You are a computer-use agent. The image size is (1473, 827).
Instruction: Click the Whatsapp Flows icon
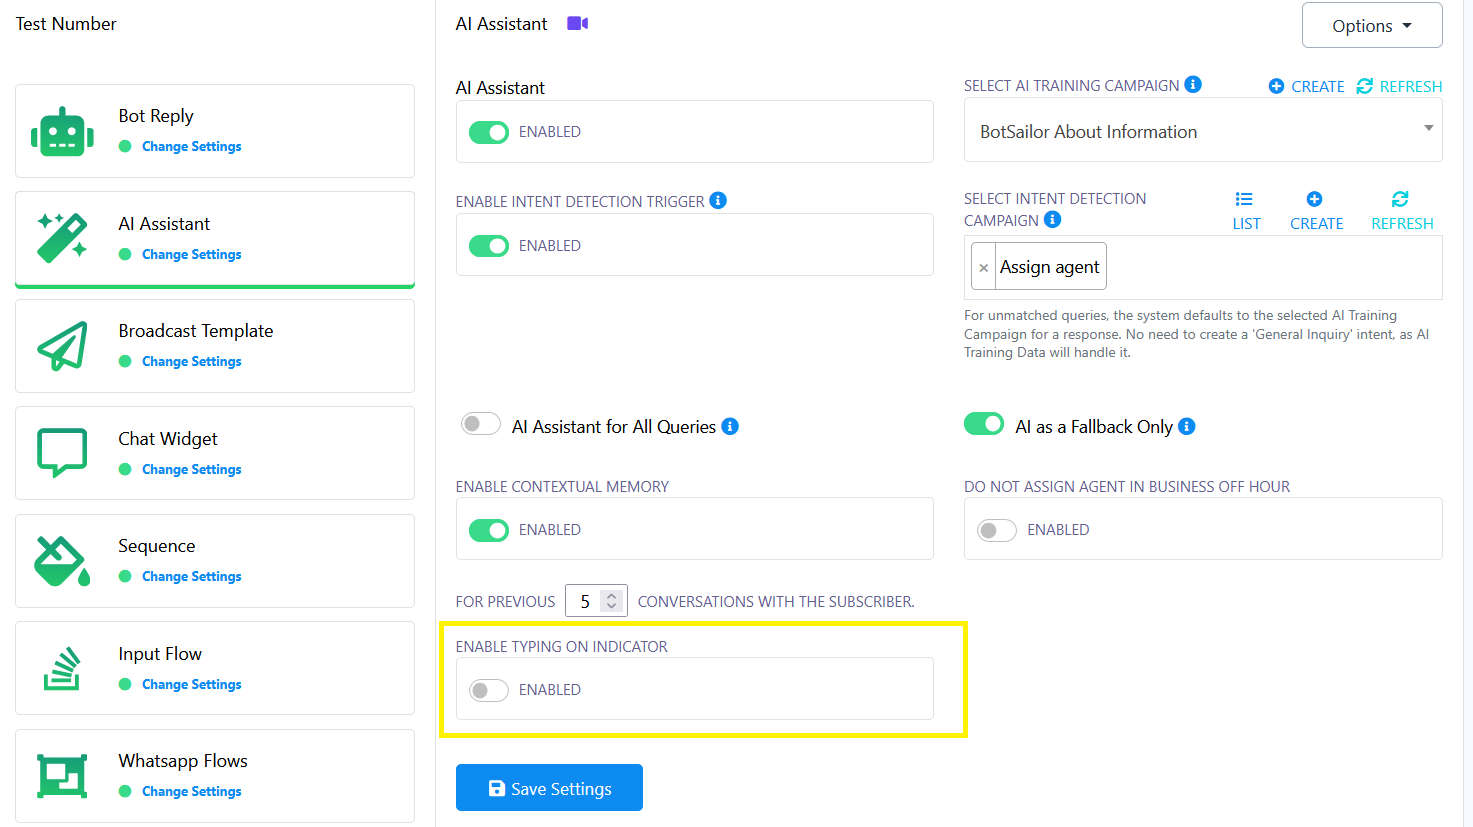coord(62,776)
